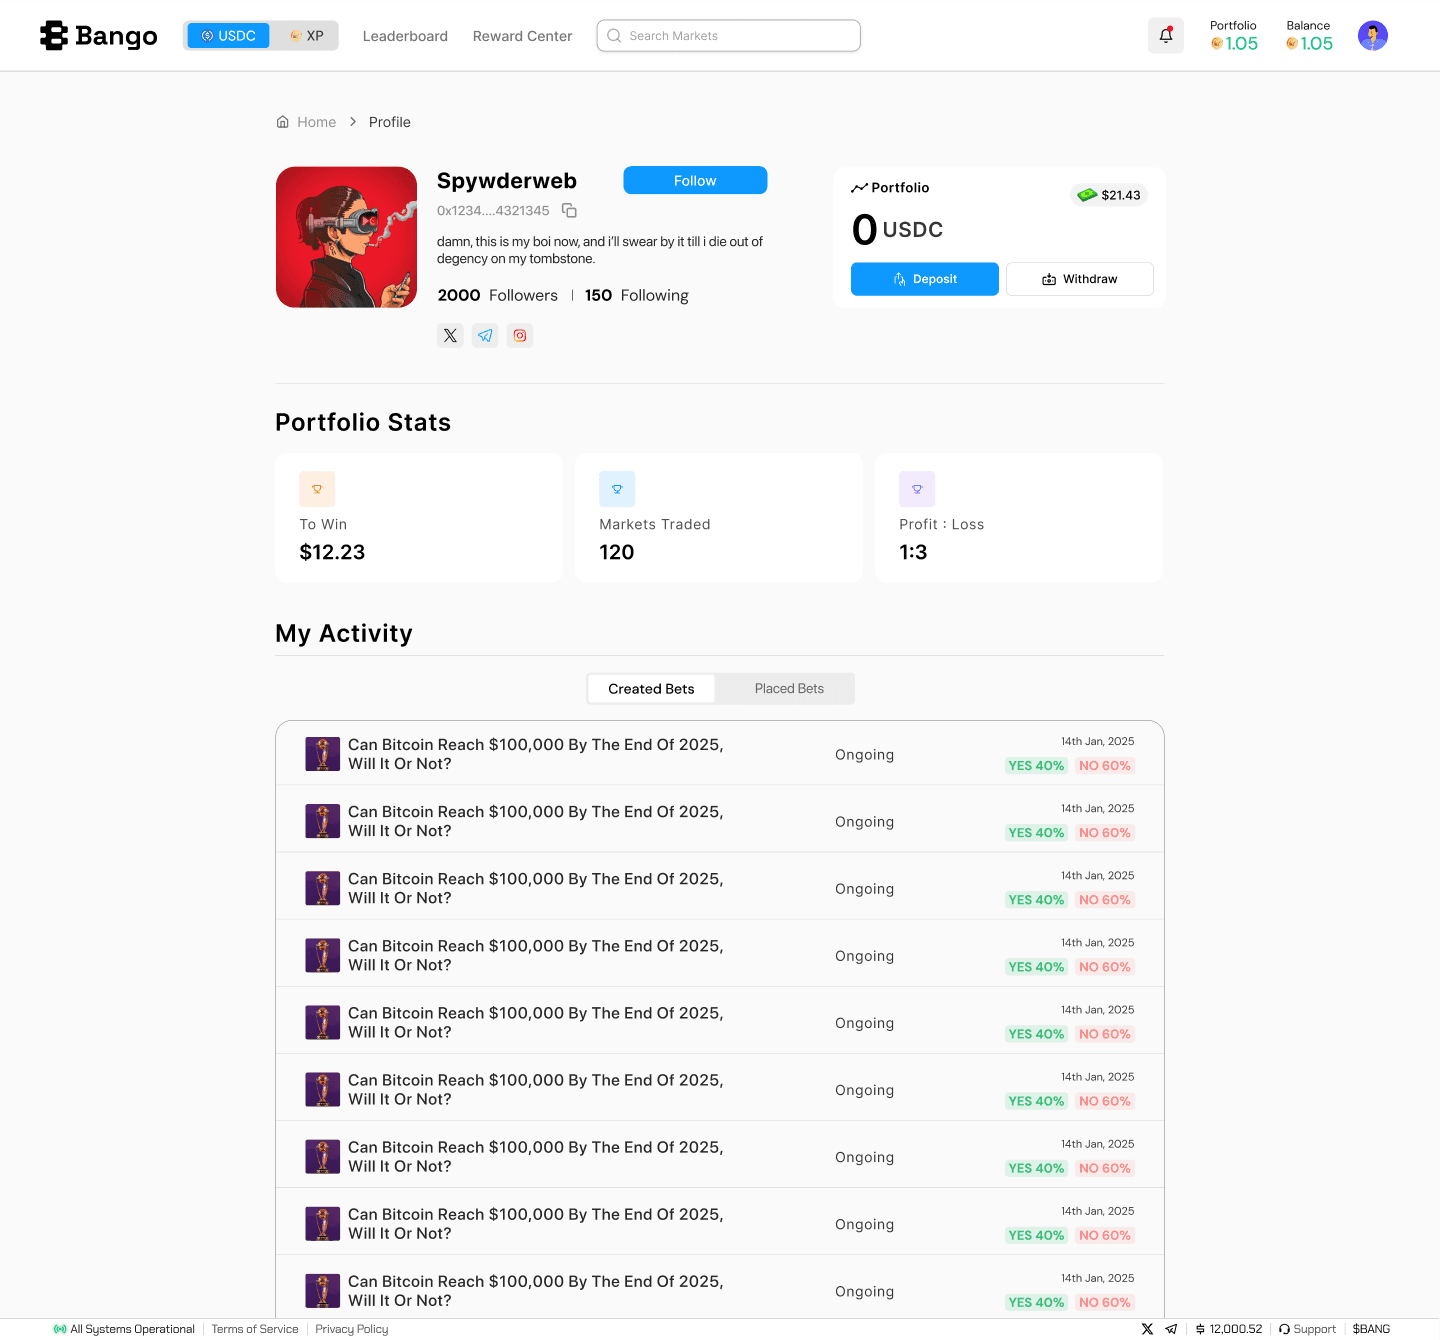Select the Created Bets tab
Image resolution: width=1440 pixels, height=1340 pixels.
tap(651, 688)
